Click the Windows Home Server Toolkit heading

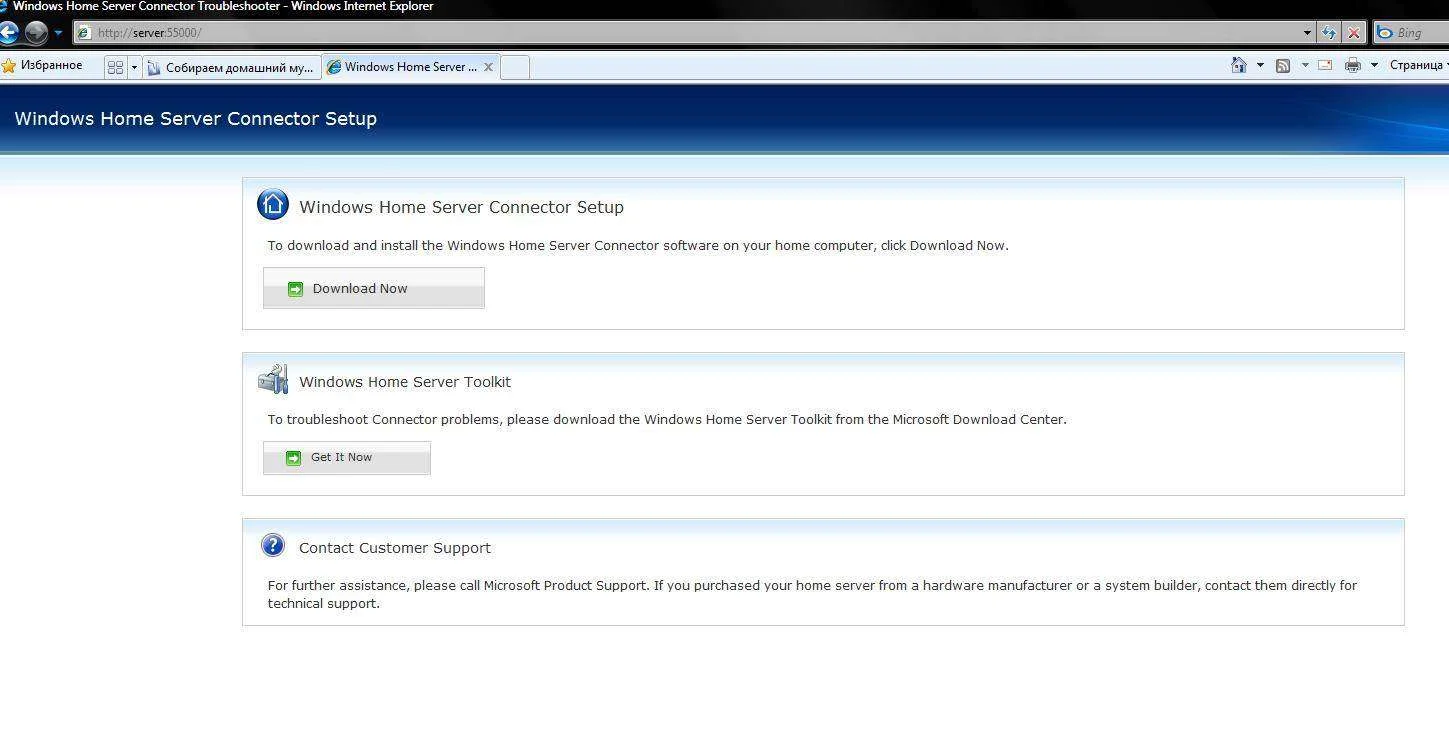pyautogui.click(x=405, y=382)
